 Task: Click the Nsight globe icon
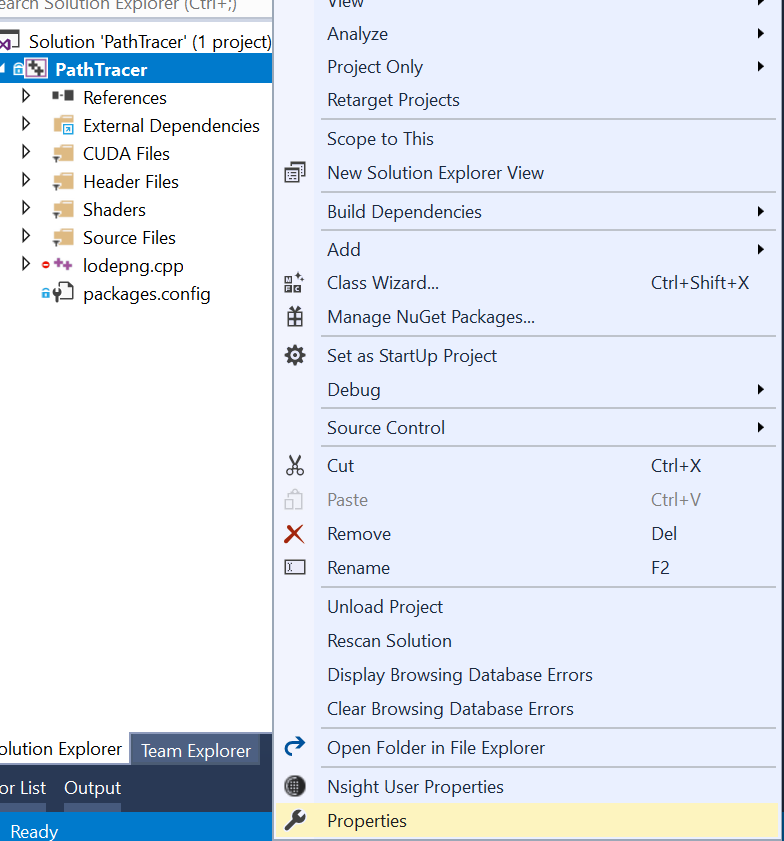tap(294, 786)
